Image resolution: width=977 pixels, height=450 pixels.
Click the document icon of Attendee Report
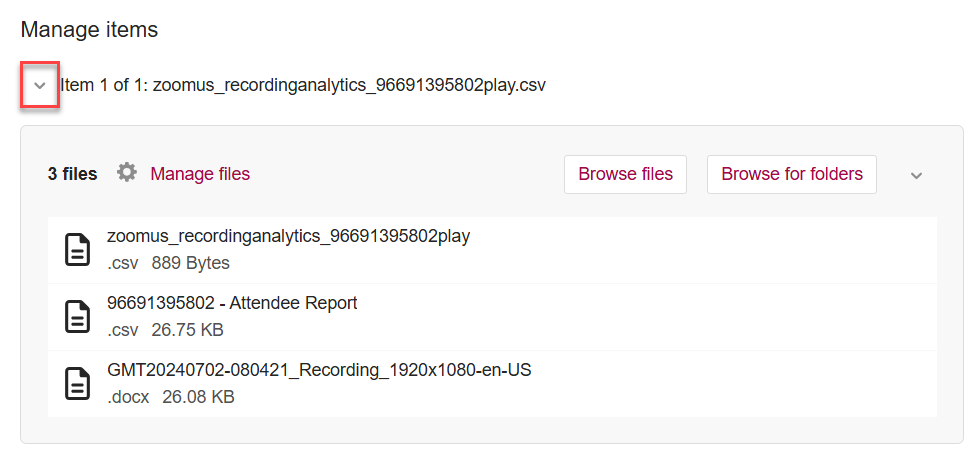point(78,316)
